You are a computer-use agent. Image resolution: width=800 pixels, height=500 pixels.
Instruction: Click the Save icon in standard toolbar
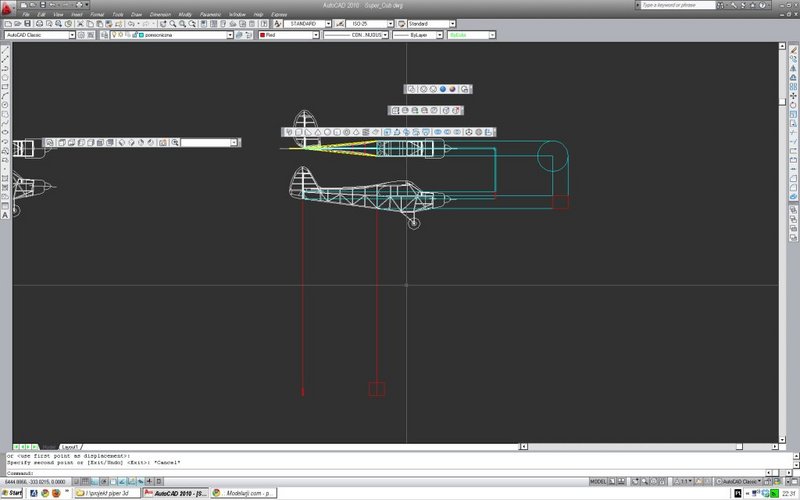(x=28, y=24)
